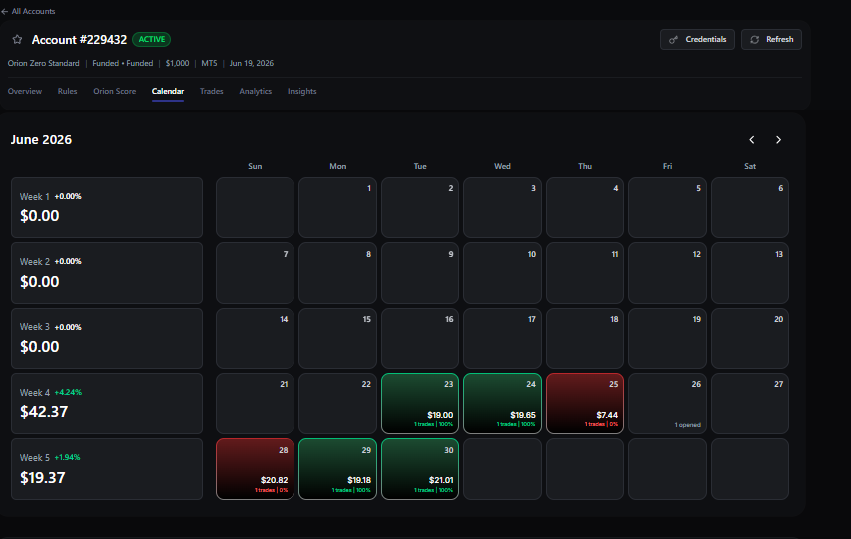Click the Funded • Funded label

(123, 64)
